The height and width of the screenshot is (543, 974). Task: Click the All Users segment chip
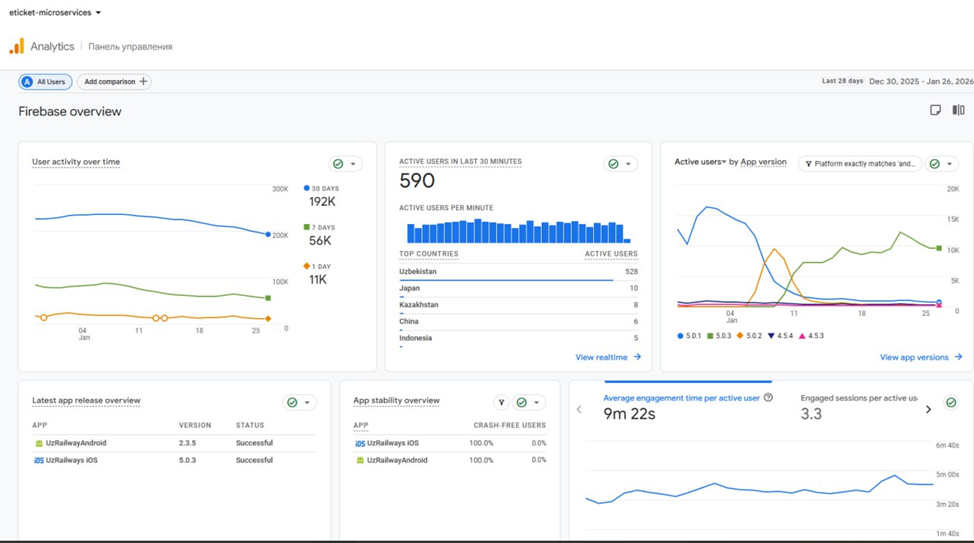click(44, 82)
